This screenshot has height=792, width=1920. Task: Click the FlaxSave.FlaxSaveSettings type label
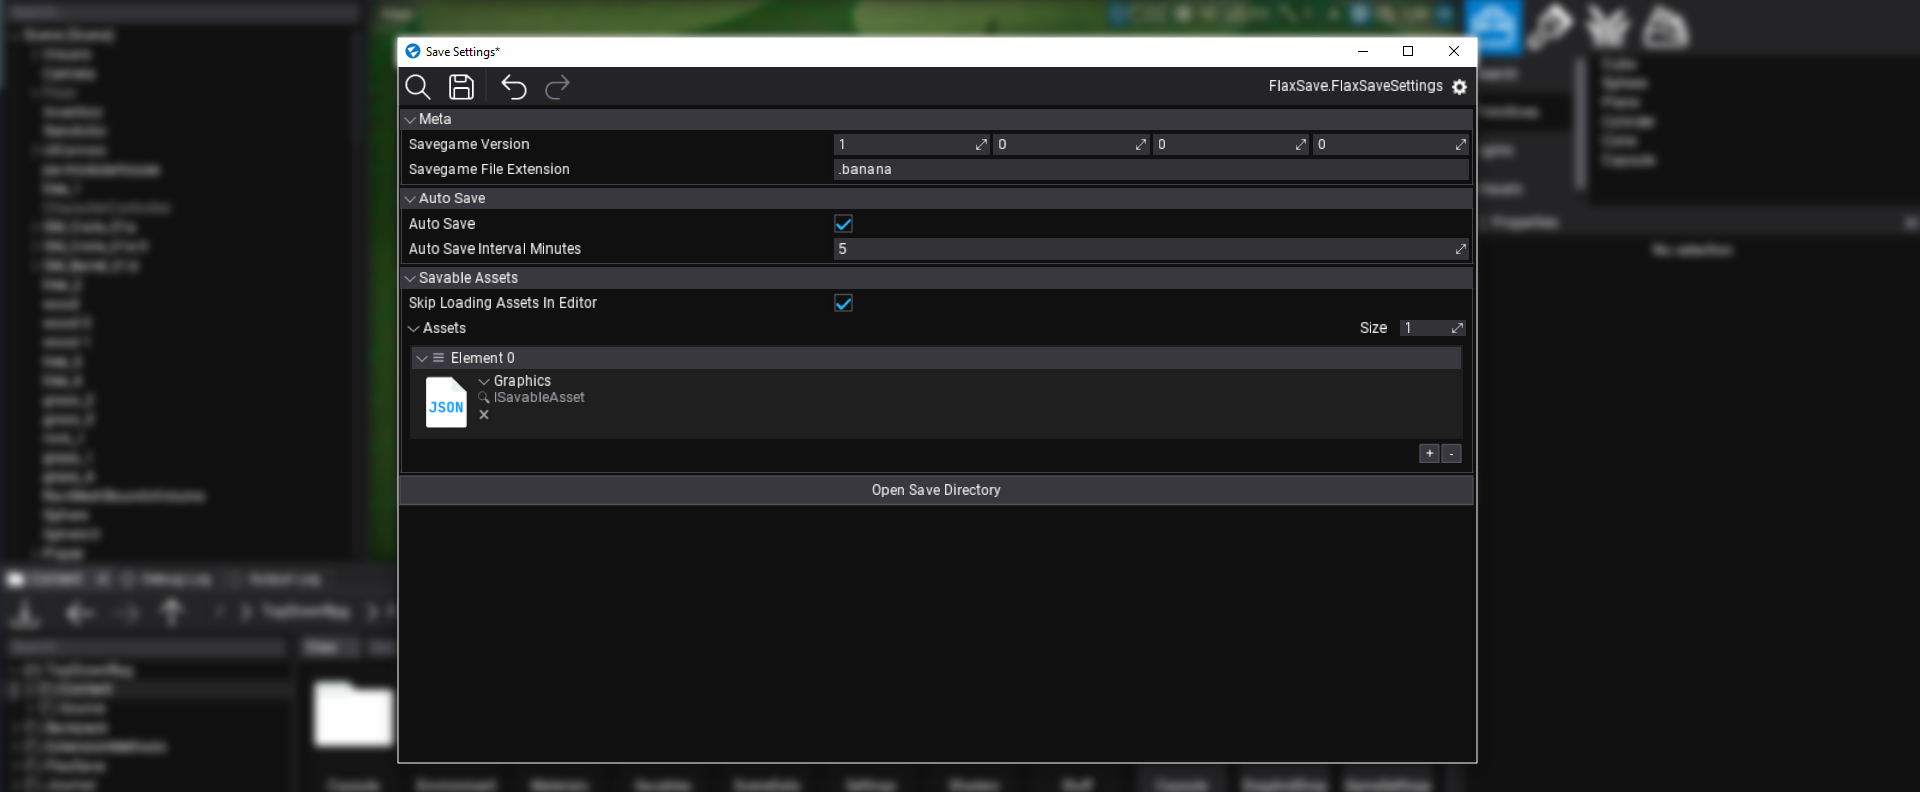[1355, 86]
